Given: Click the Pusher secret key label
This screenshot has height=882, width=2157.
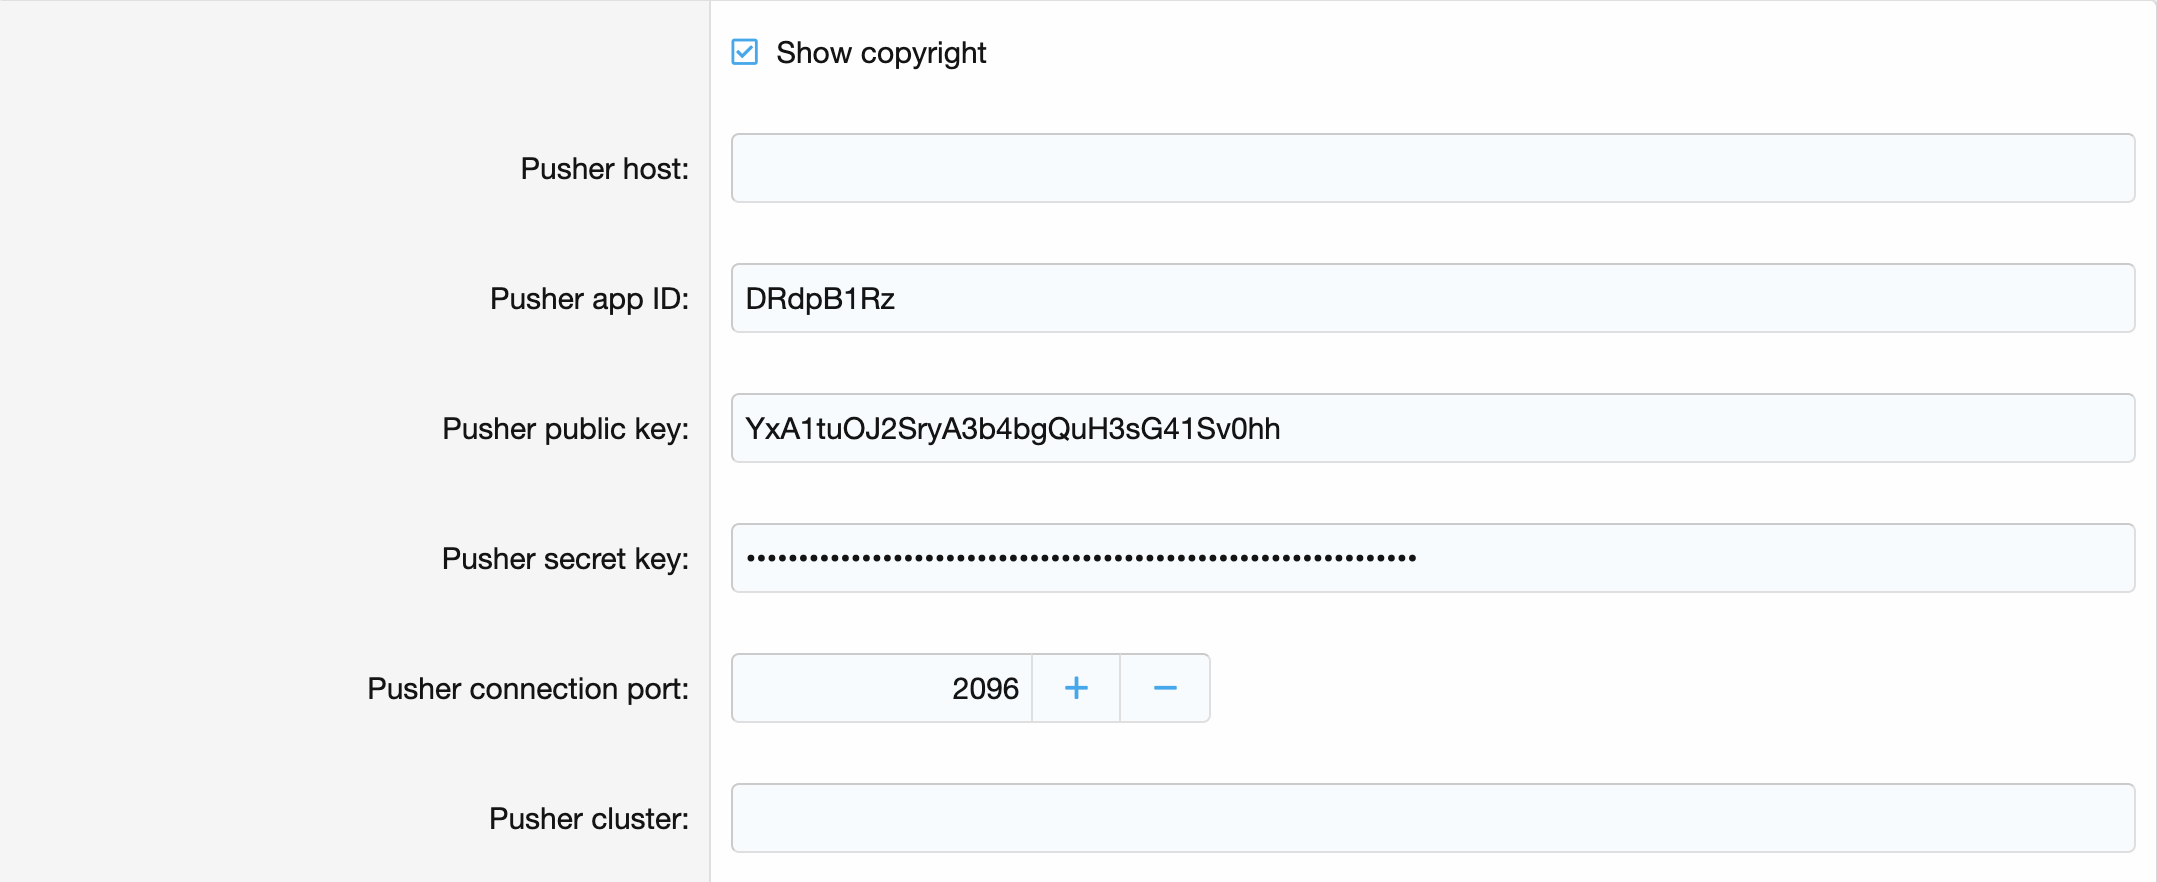Looking at the screenshot, I should tap(566, 558).
